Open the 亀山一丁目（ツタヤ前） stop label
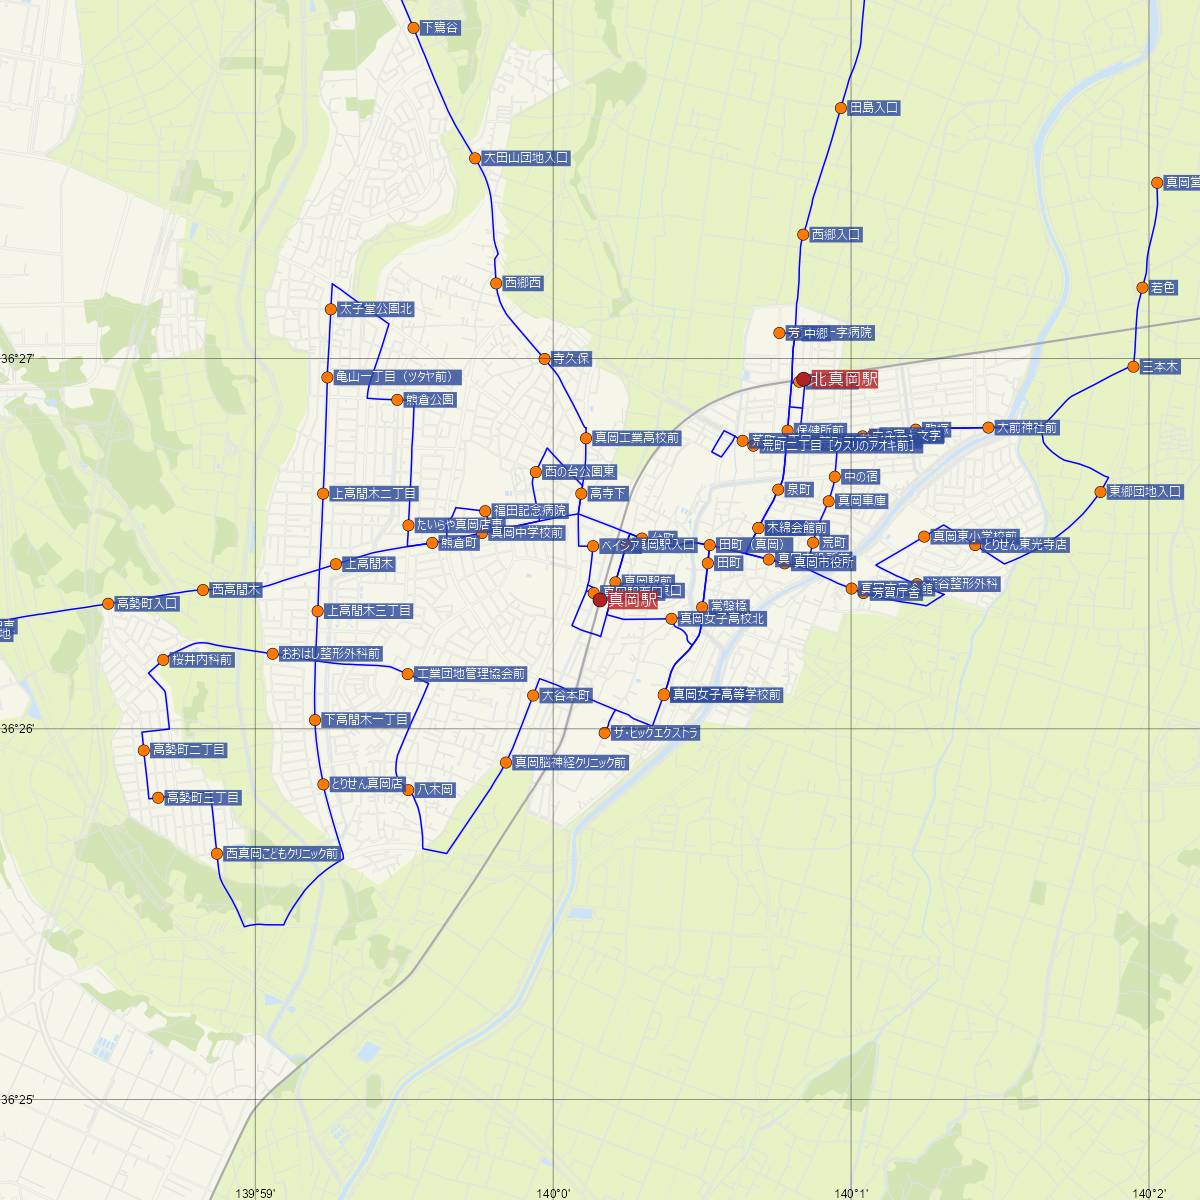Image resolution: width=1200 pixels, height=1200 pixels. 397,377
